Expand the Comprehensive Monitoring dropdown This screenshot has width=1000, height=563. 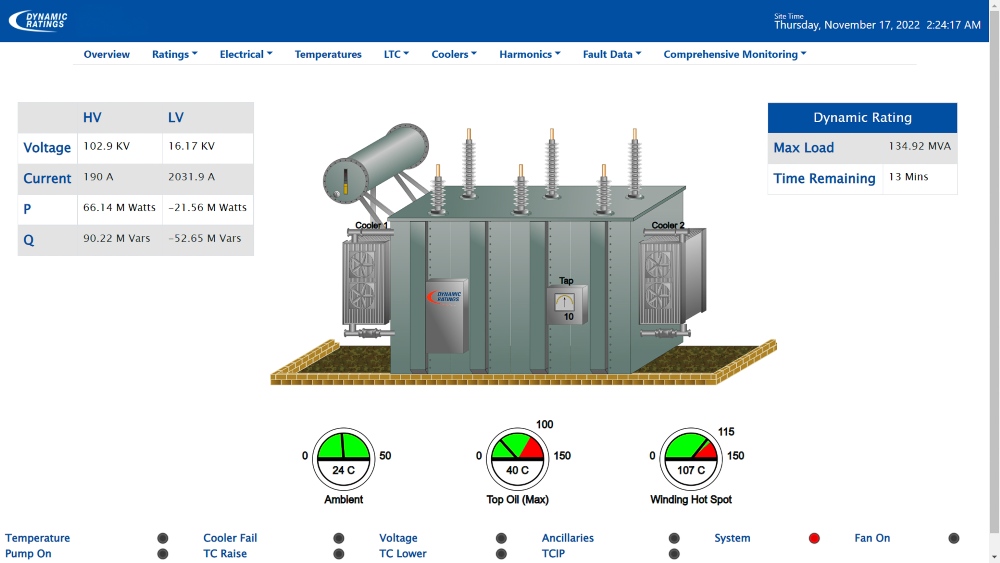click(735, 54)
